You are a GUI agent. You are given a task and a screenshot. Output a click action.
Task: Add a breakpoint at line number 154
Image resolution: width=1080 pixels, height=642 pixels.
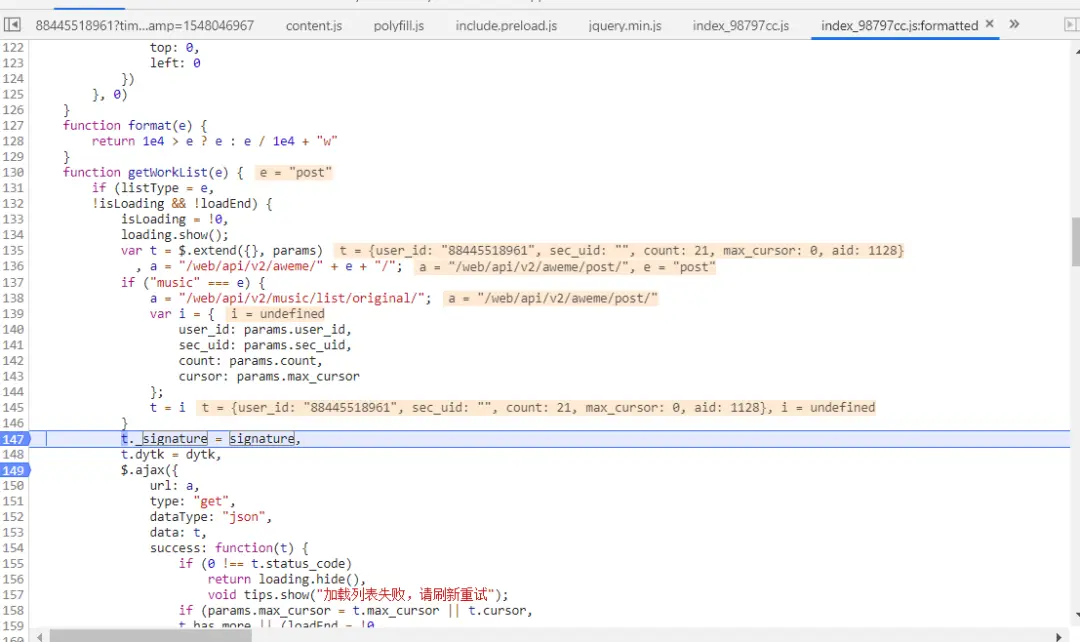click(x=14, y=548)
